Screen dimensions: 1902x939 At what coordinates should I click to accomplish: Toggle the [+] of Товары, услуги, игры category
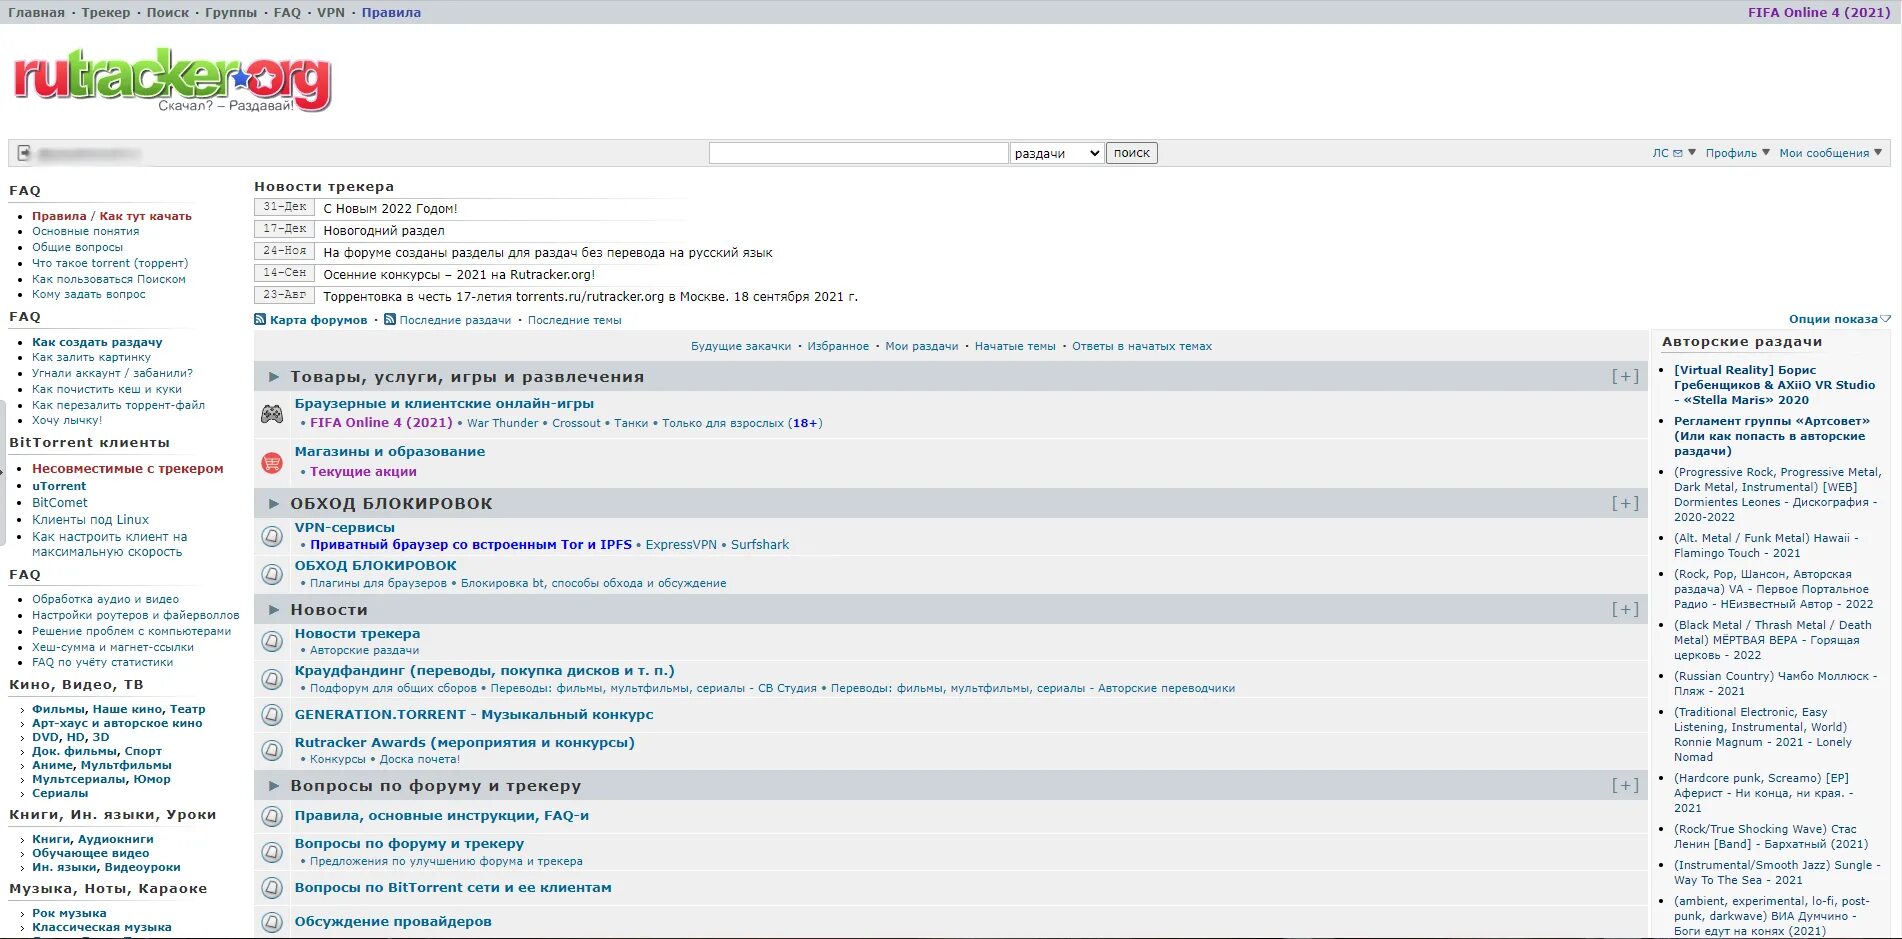[x=1625, y=376]
